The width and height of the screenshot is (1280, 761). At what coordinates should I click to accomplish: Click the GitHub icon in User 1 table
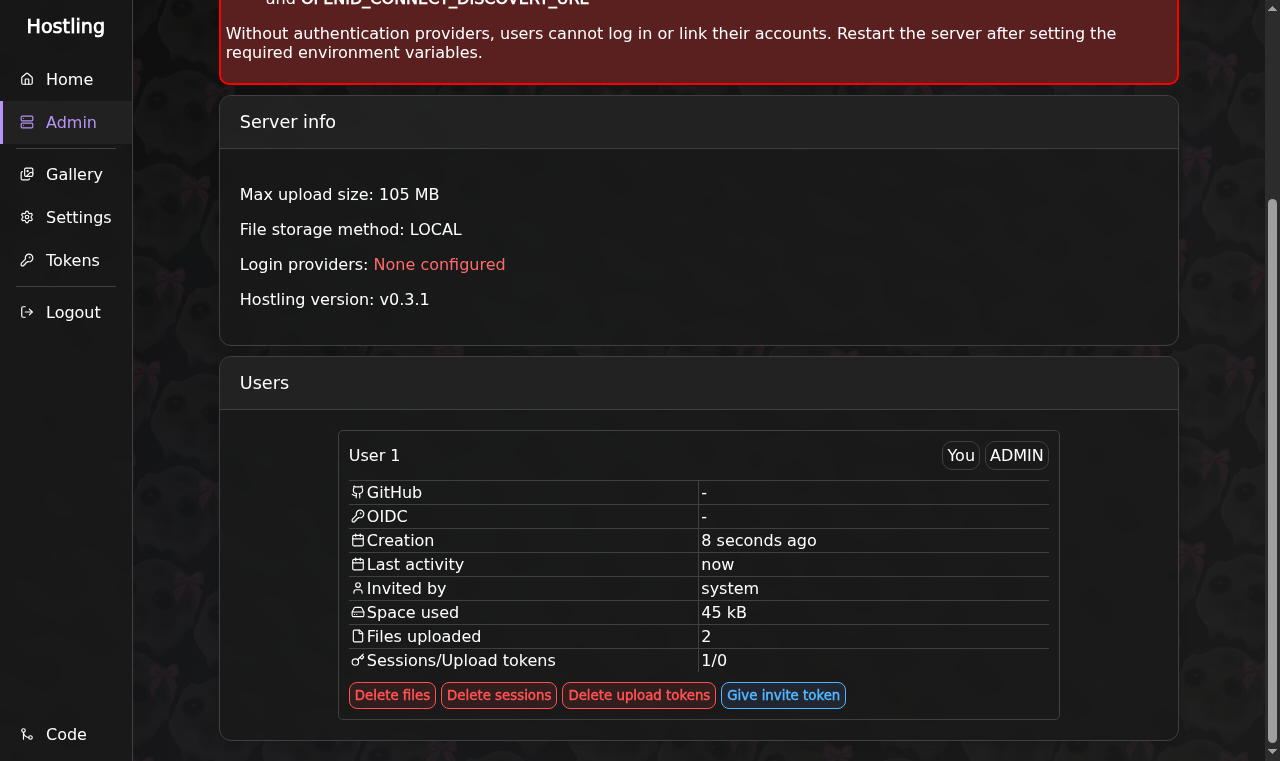click(358, 492)
